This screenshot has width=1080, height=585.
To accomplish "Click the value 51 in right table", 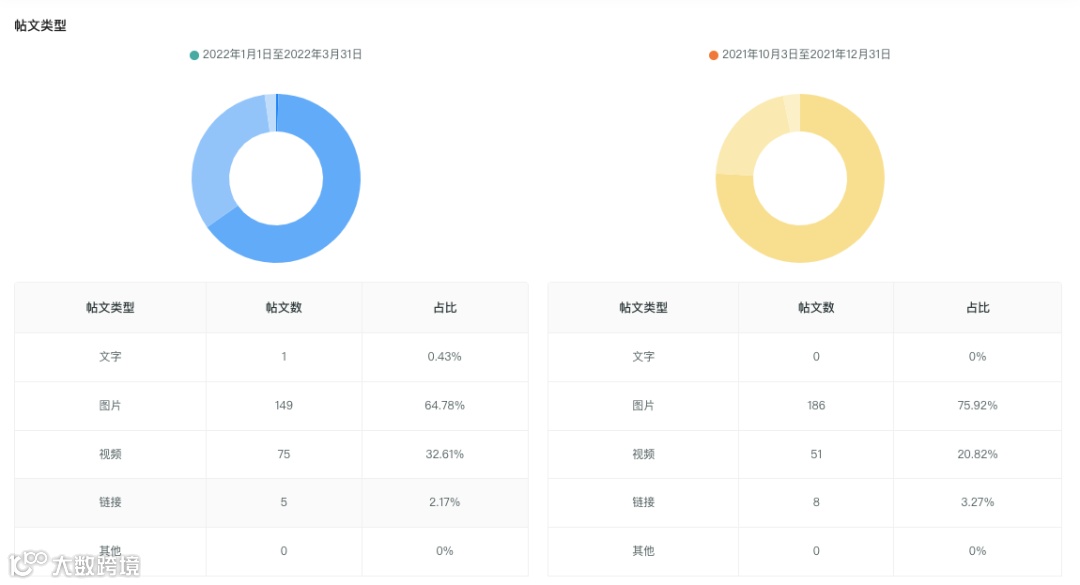I will (816, 454).
